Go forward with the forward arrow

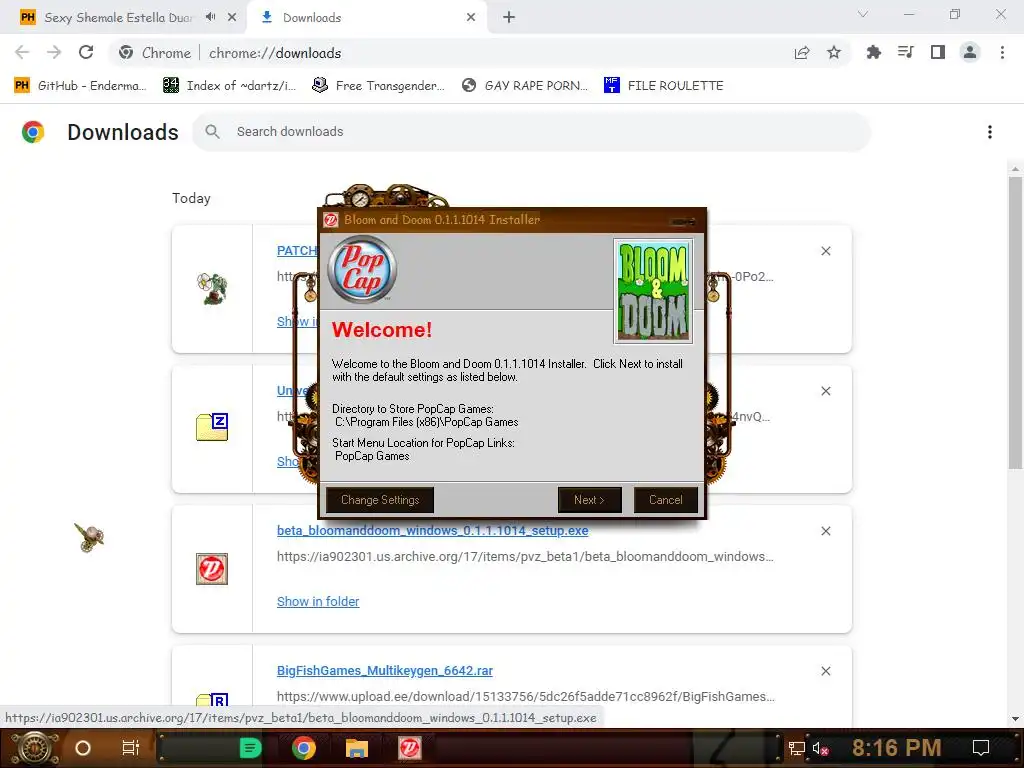pyautogui.click(x=54, y=52)
